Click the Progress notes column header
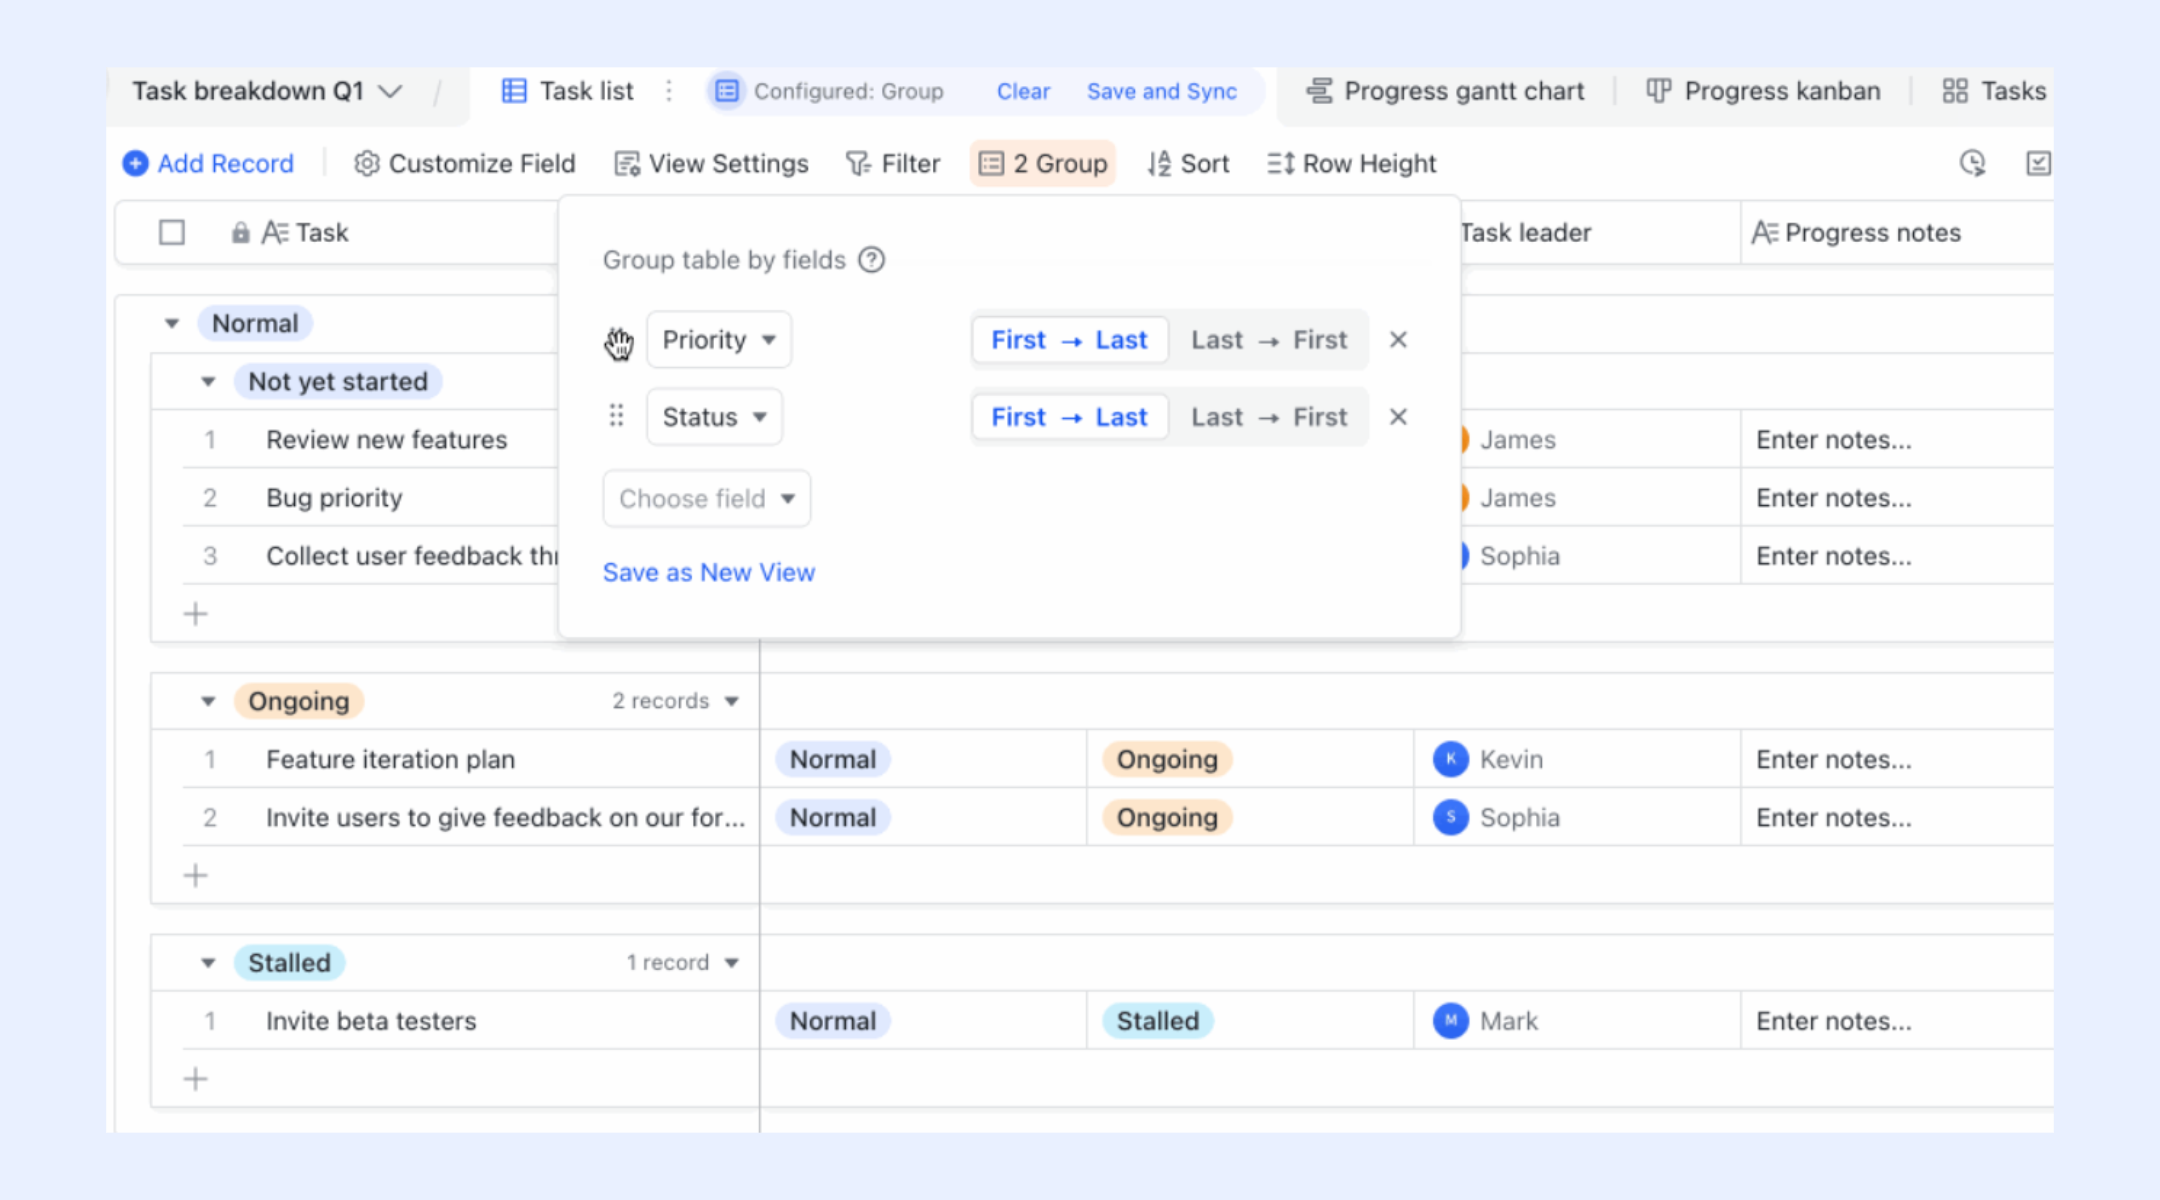The height and width of the screenshot is (1200, 2160). click(x=1898, y=233)
